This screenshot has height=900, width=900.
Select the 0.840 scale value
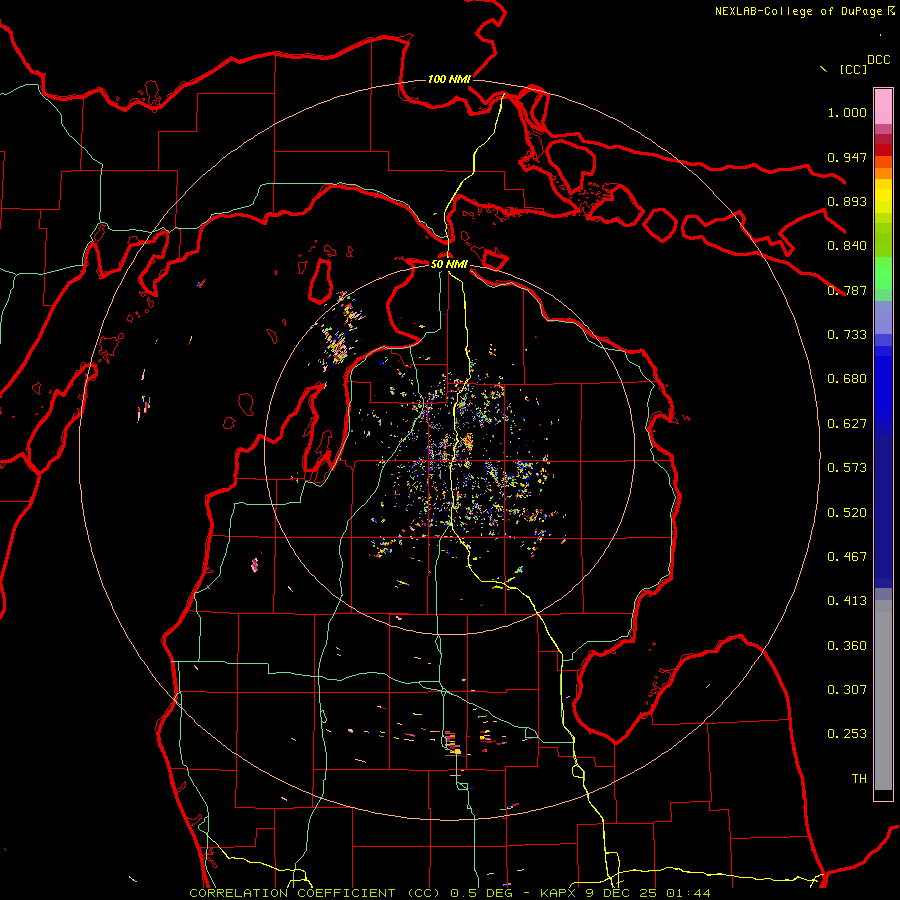pos(847,246)
